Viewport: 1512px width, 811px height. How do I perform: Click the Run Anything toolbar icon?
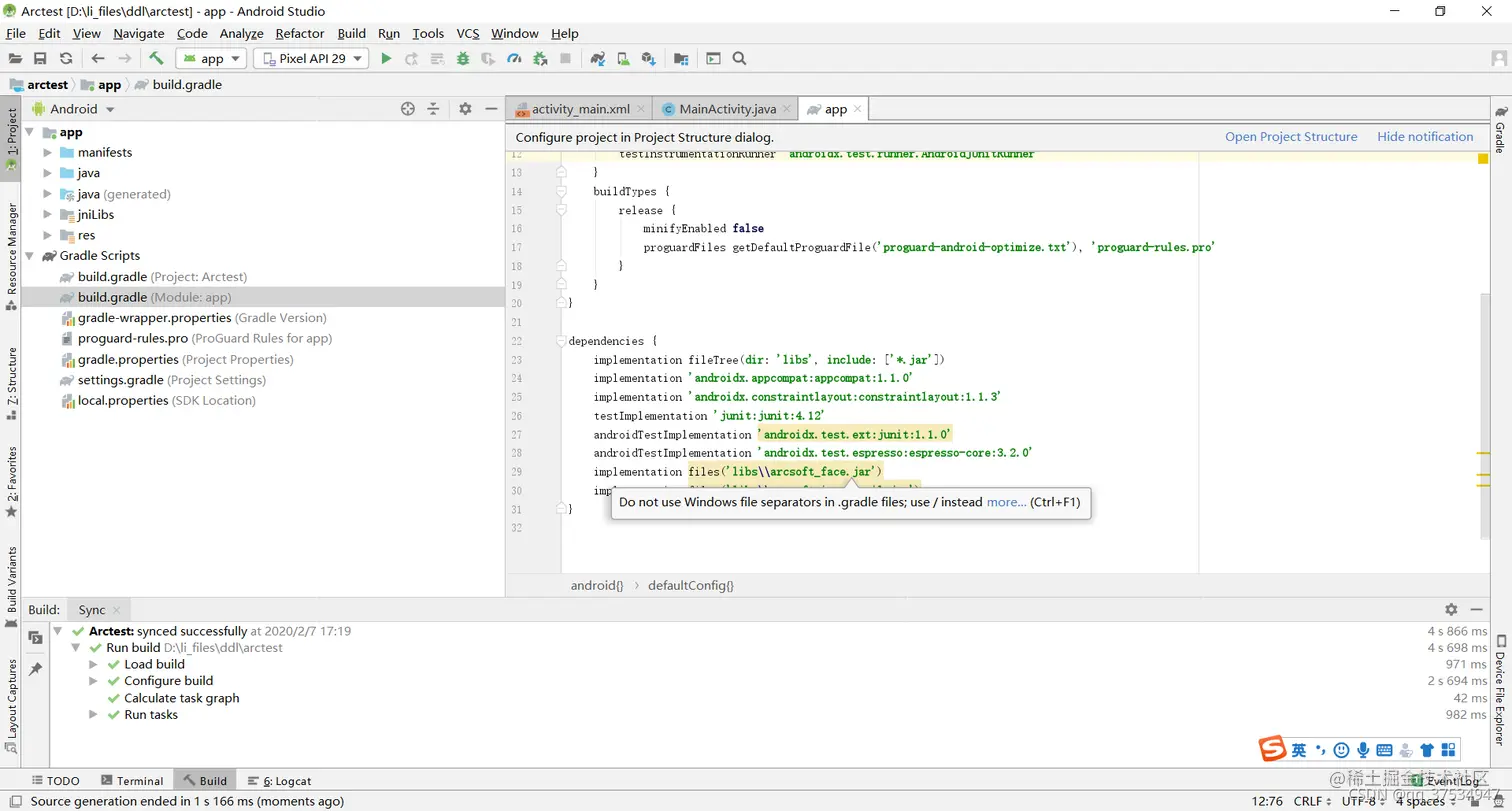tap(713, 59)
